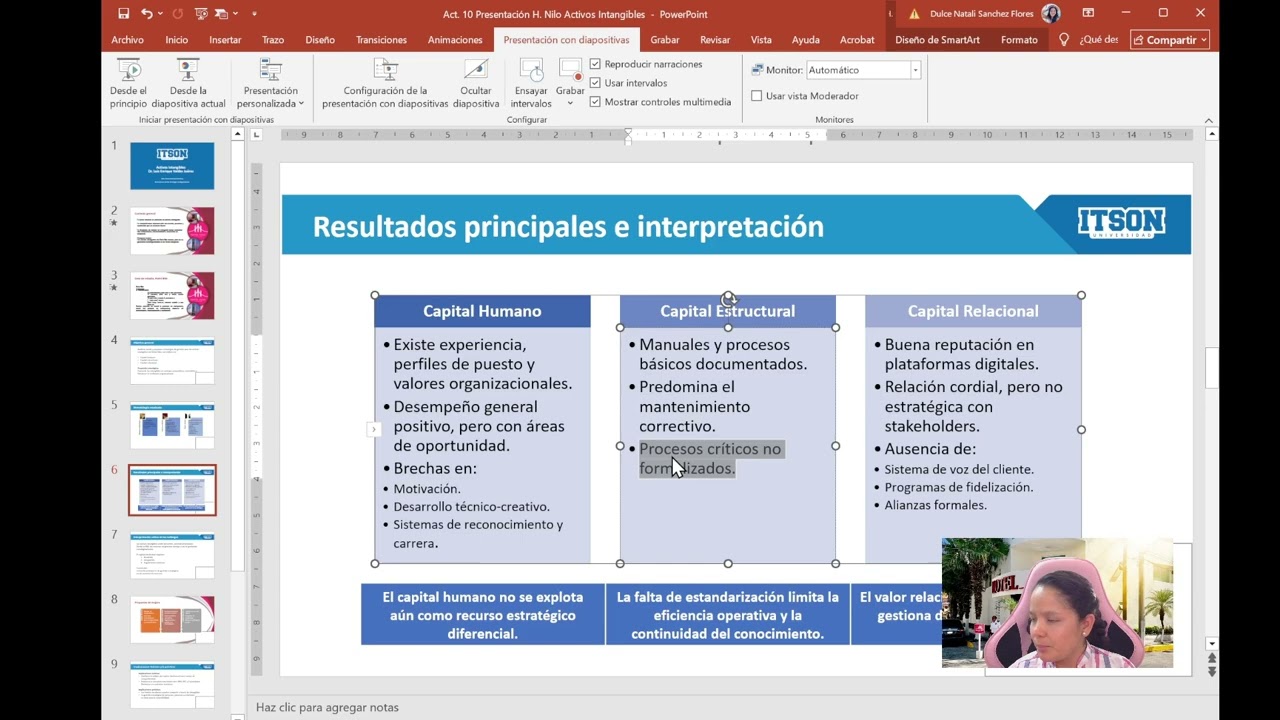Click scroll up arrow of slide editor
The width and height of the screenshot is (1280, 720).
click(x=1212, y=134)
